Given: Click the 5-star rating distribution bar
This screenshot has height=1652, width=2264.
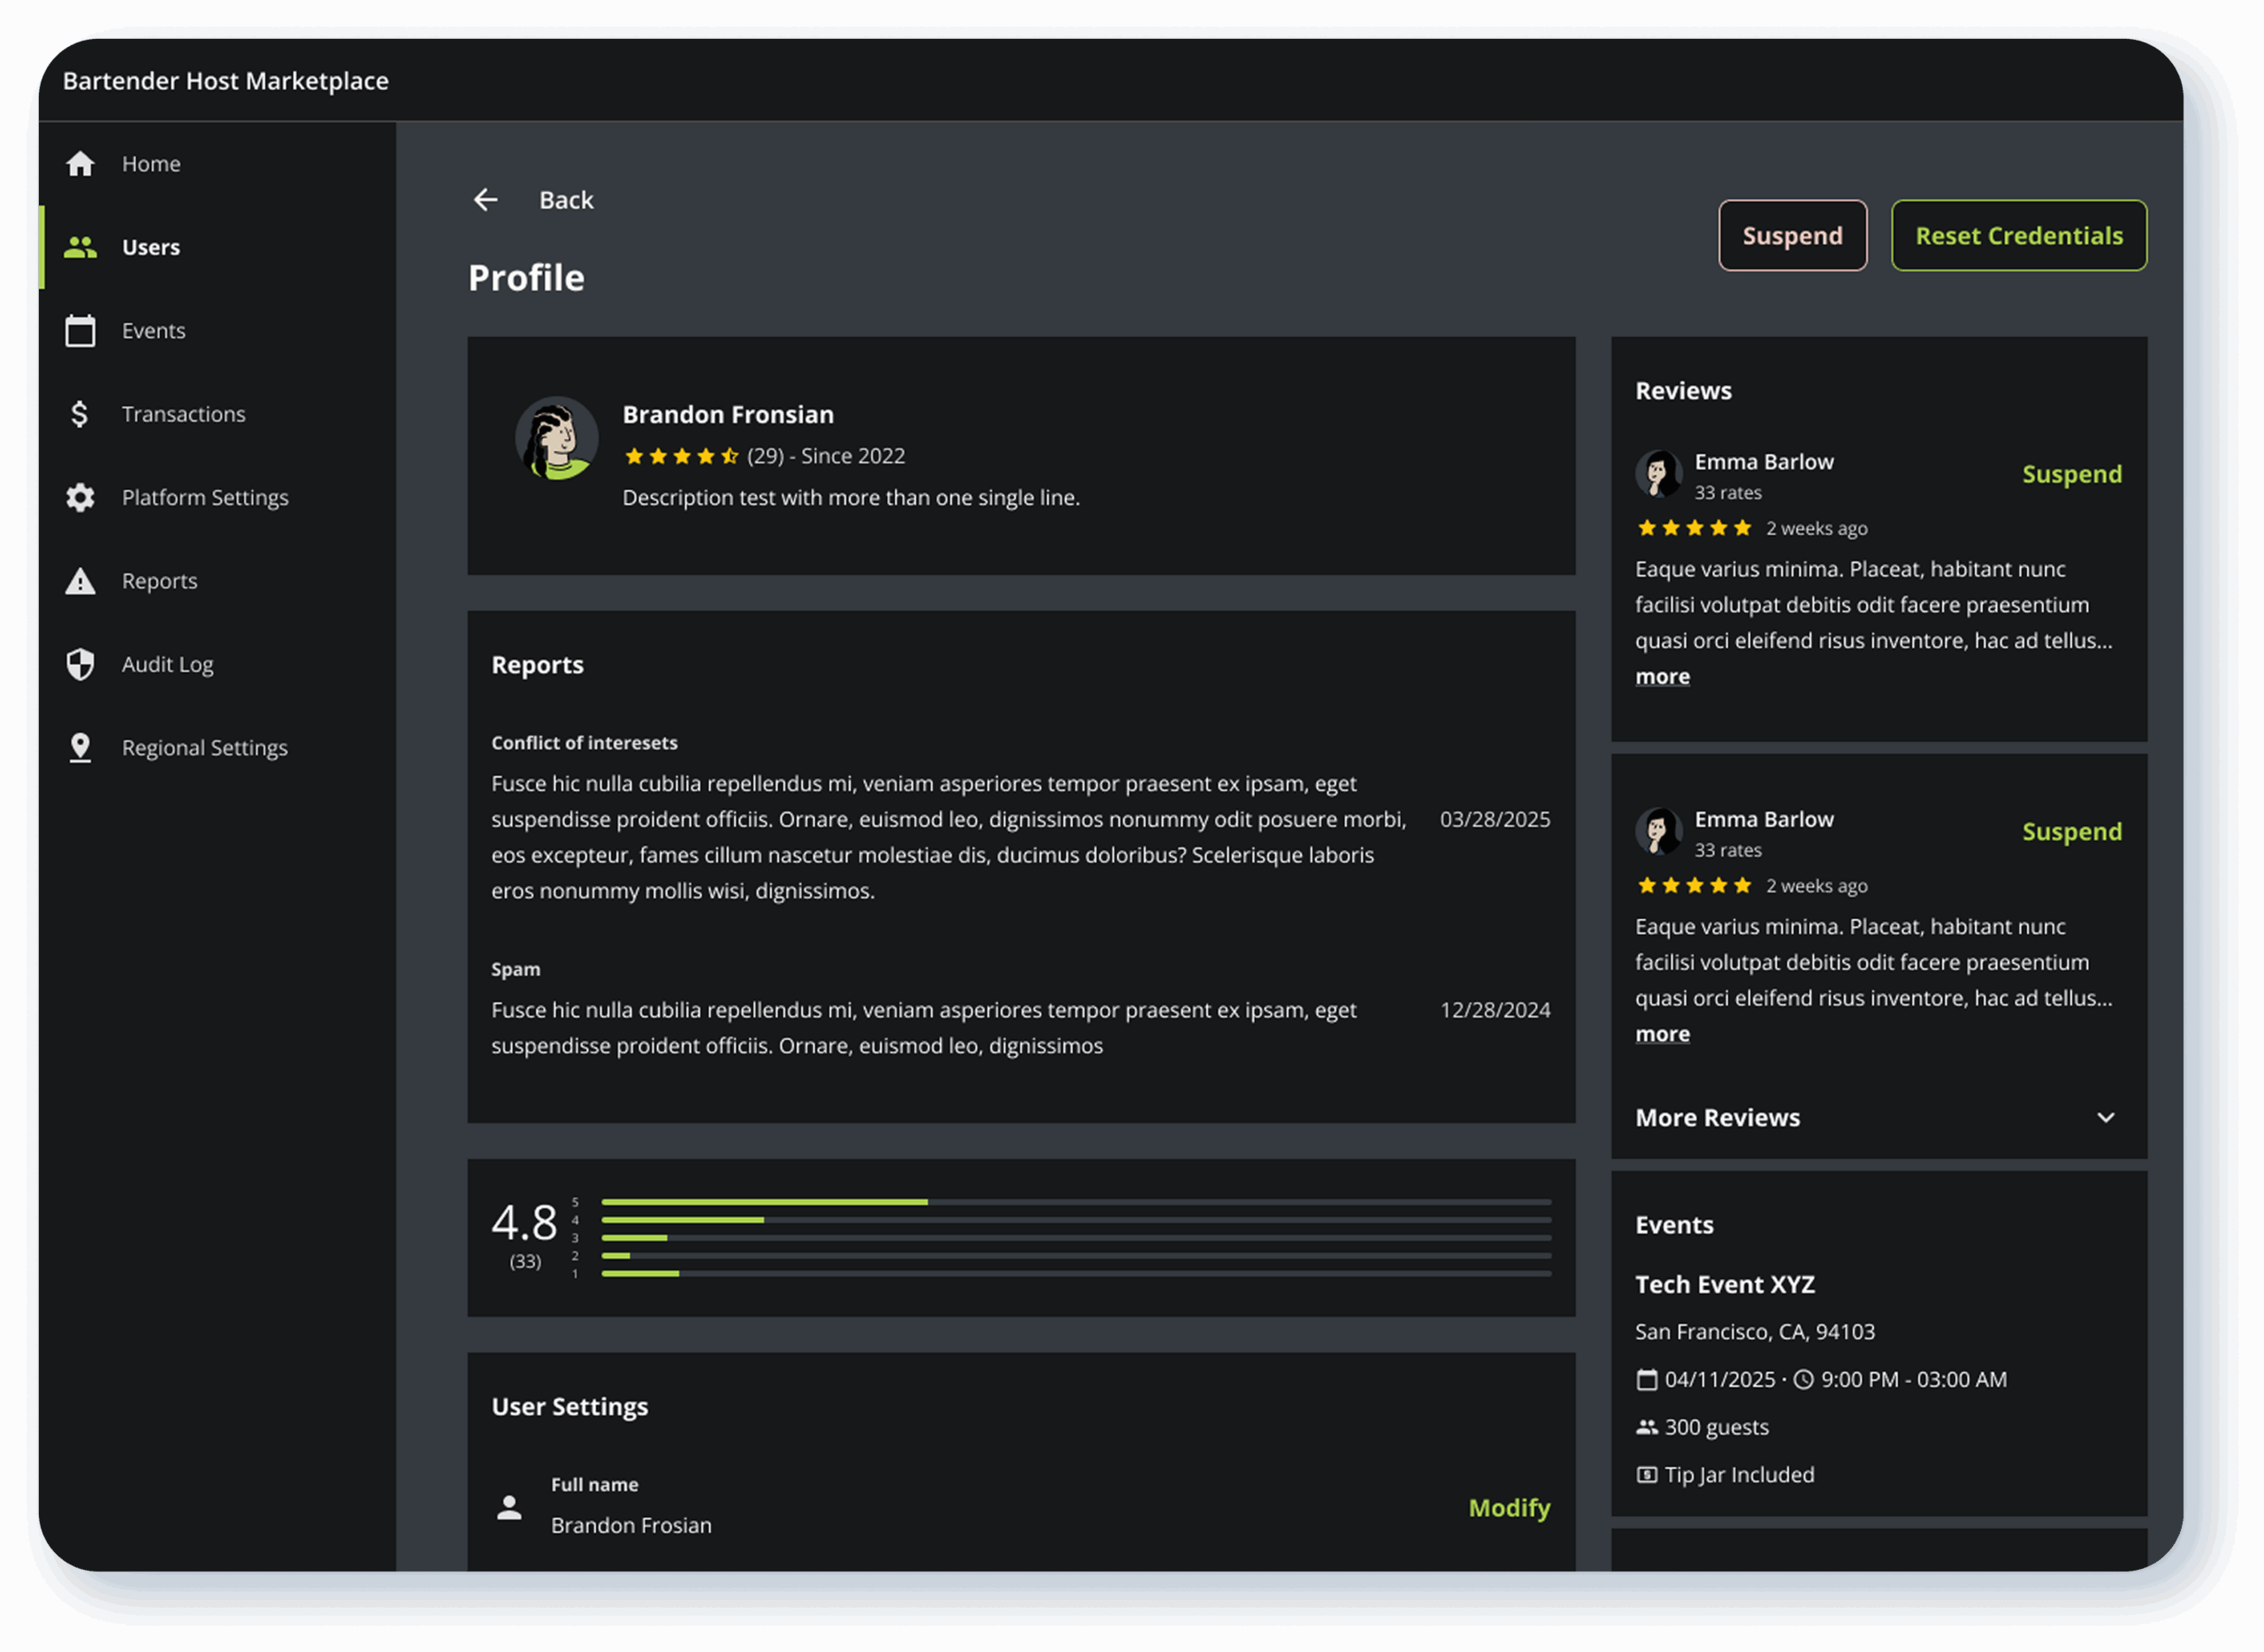Looking at the screenshot, I should pyautogui.click(x=1076, y=1202).
